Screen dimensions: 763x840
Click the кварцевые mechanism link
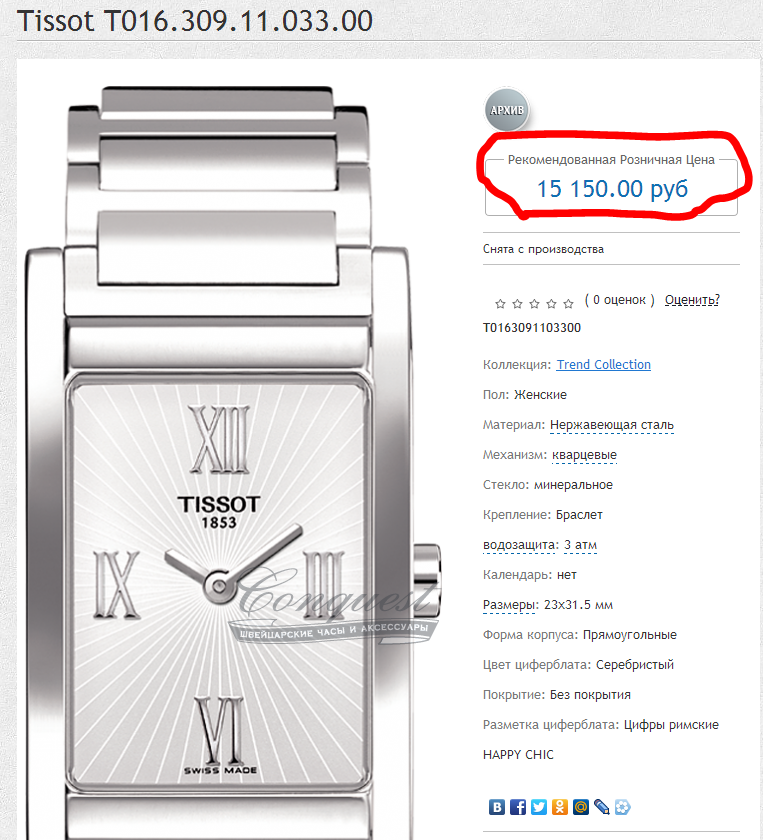pyautogui.click(x=585, y=455)
